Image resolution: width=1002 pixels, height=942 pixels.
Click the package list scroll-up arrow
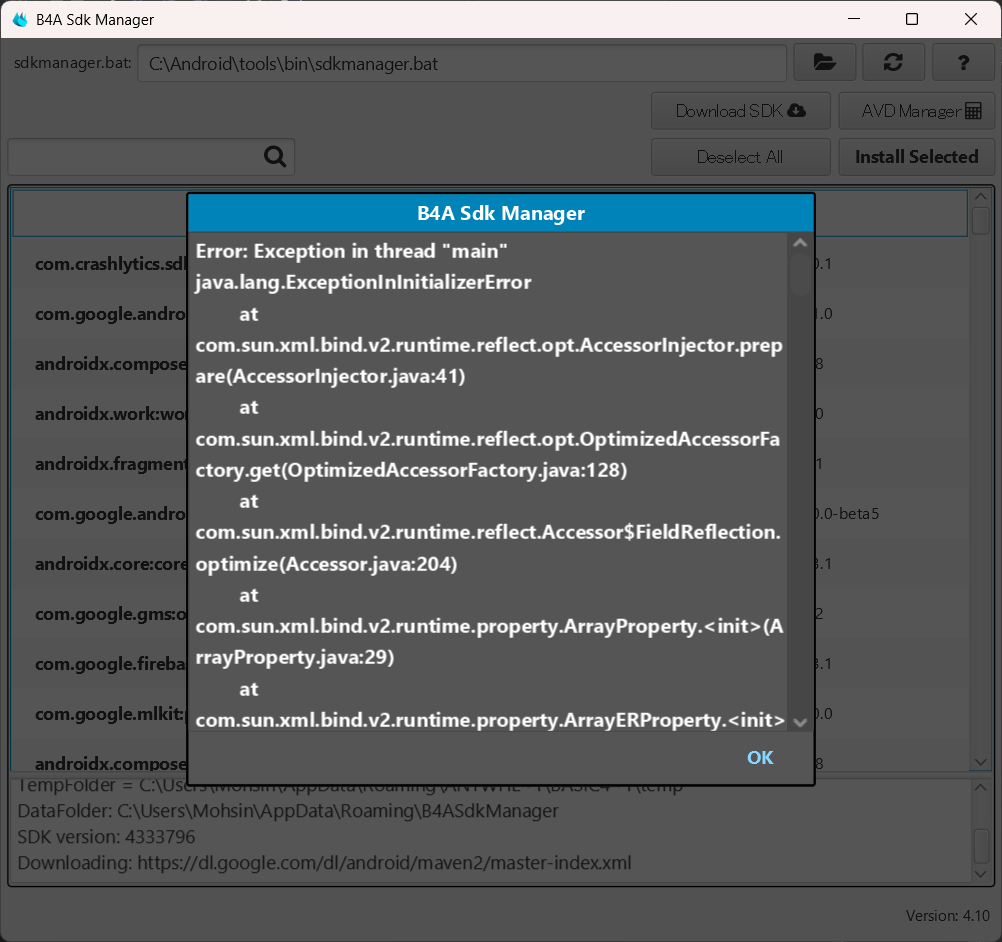981,196
